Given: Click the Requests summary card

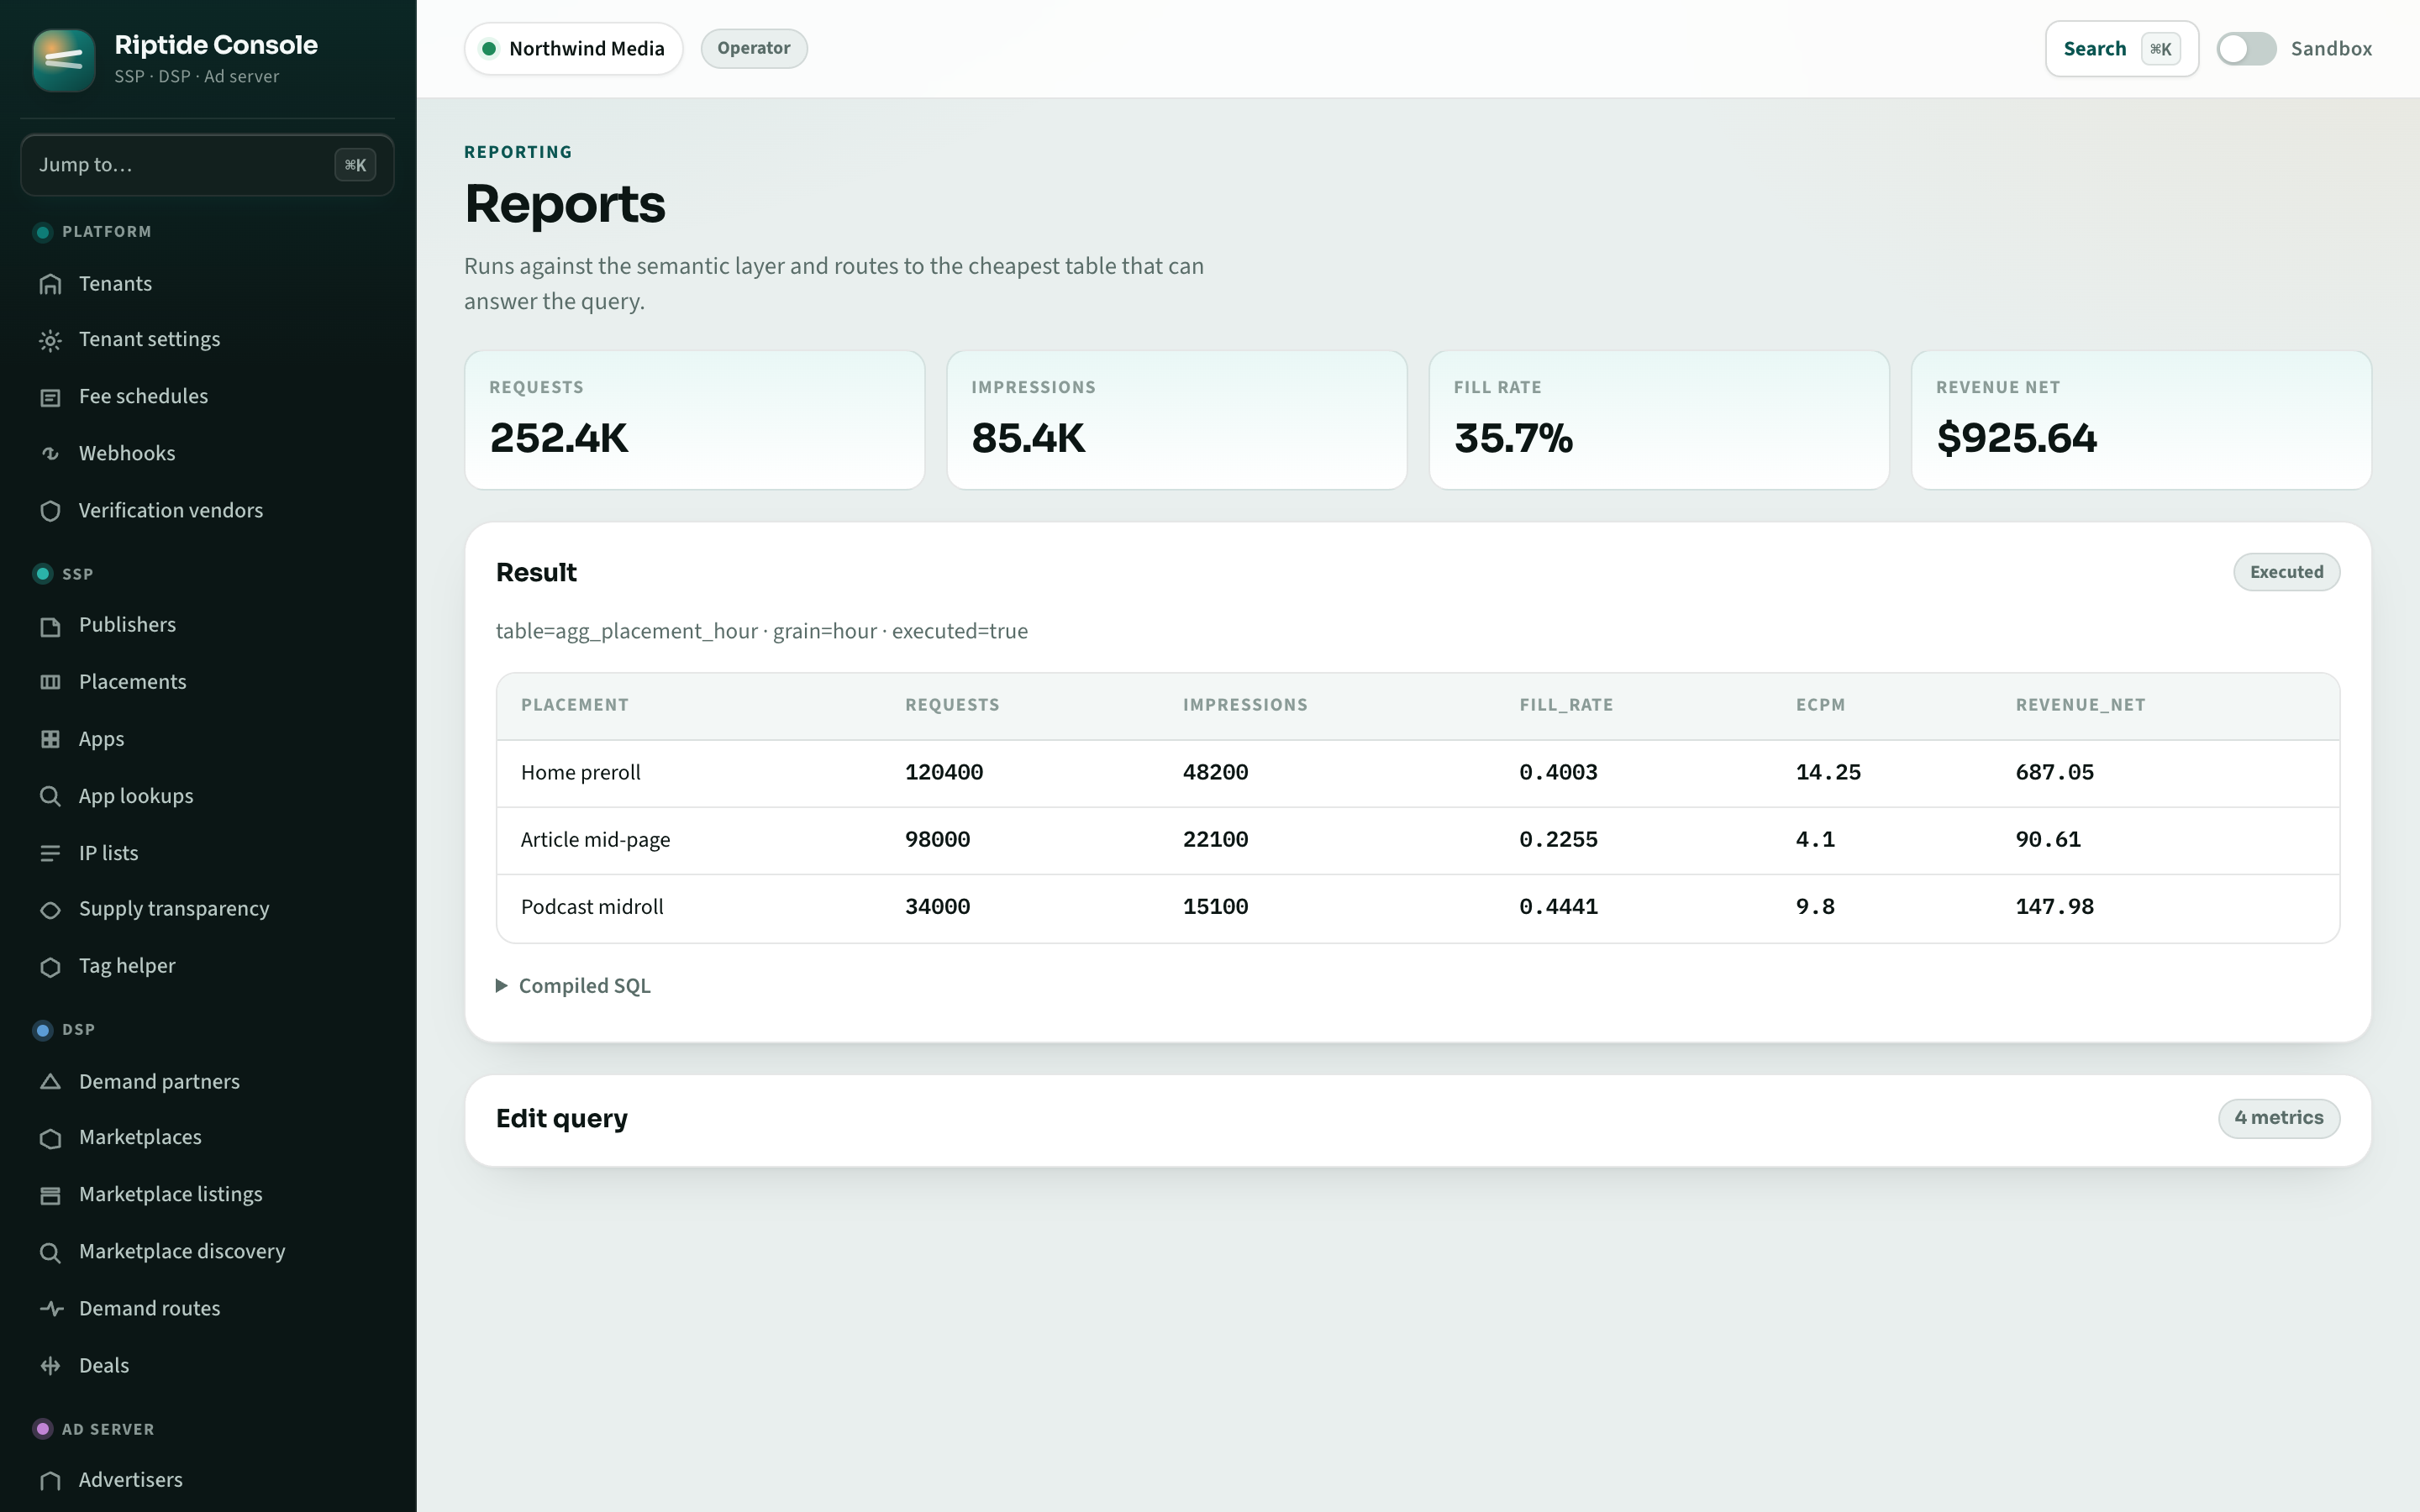Looking at the screenshot, I should (695, 420).
